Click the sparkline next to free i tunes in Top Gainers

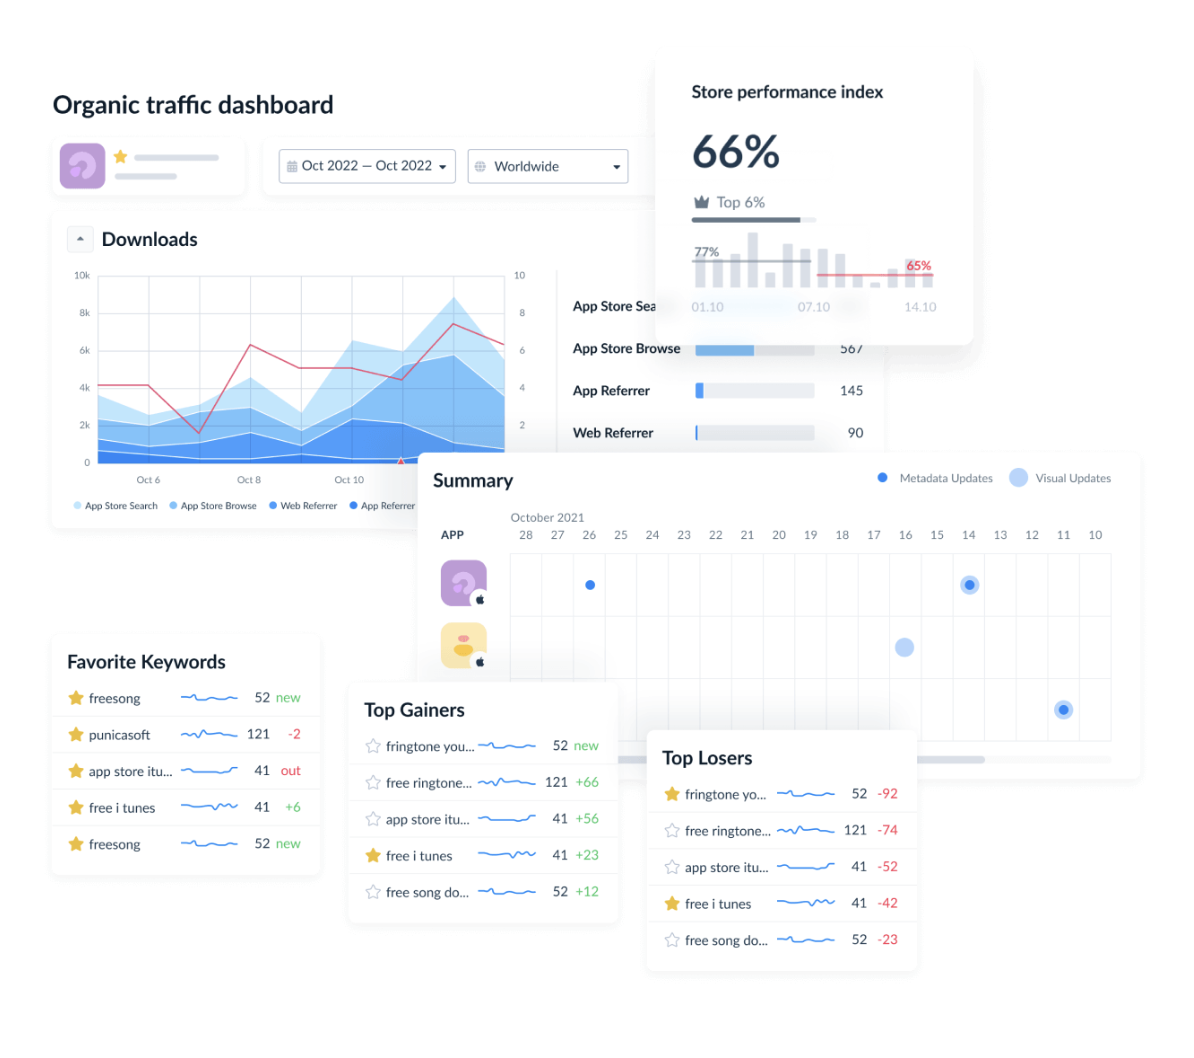(507, 856)
